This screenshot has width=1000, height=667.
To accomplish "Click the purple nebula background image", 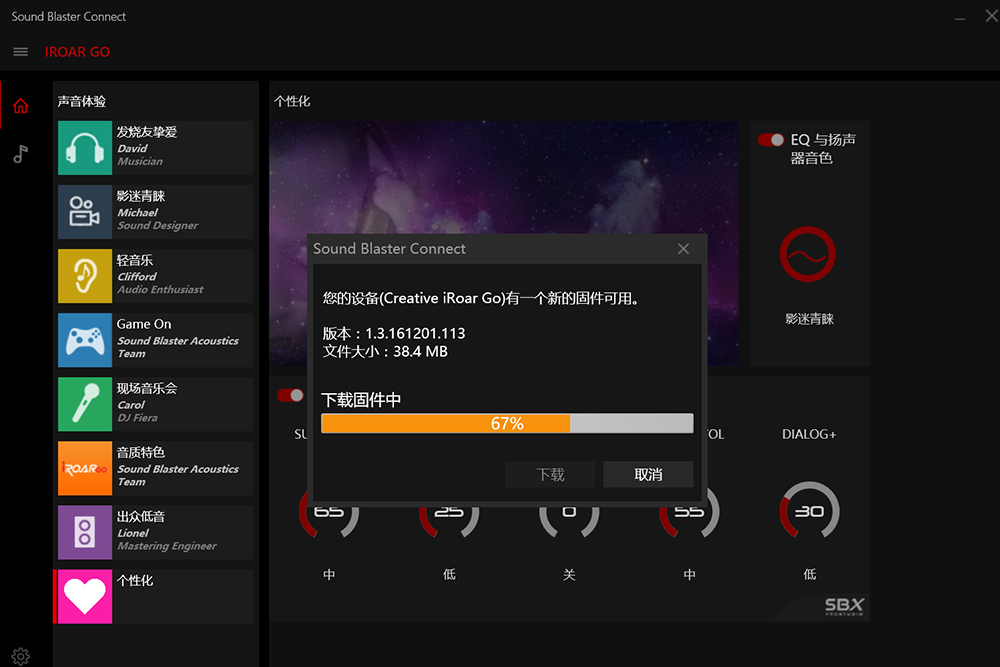I will [503, 179].
